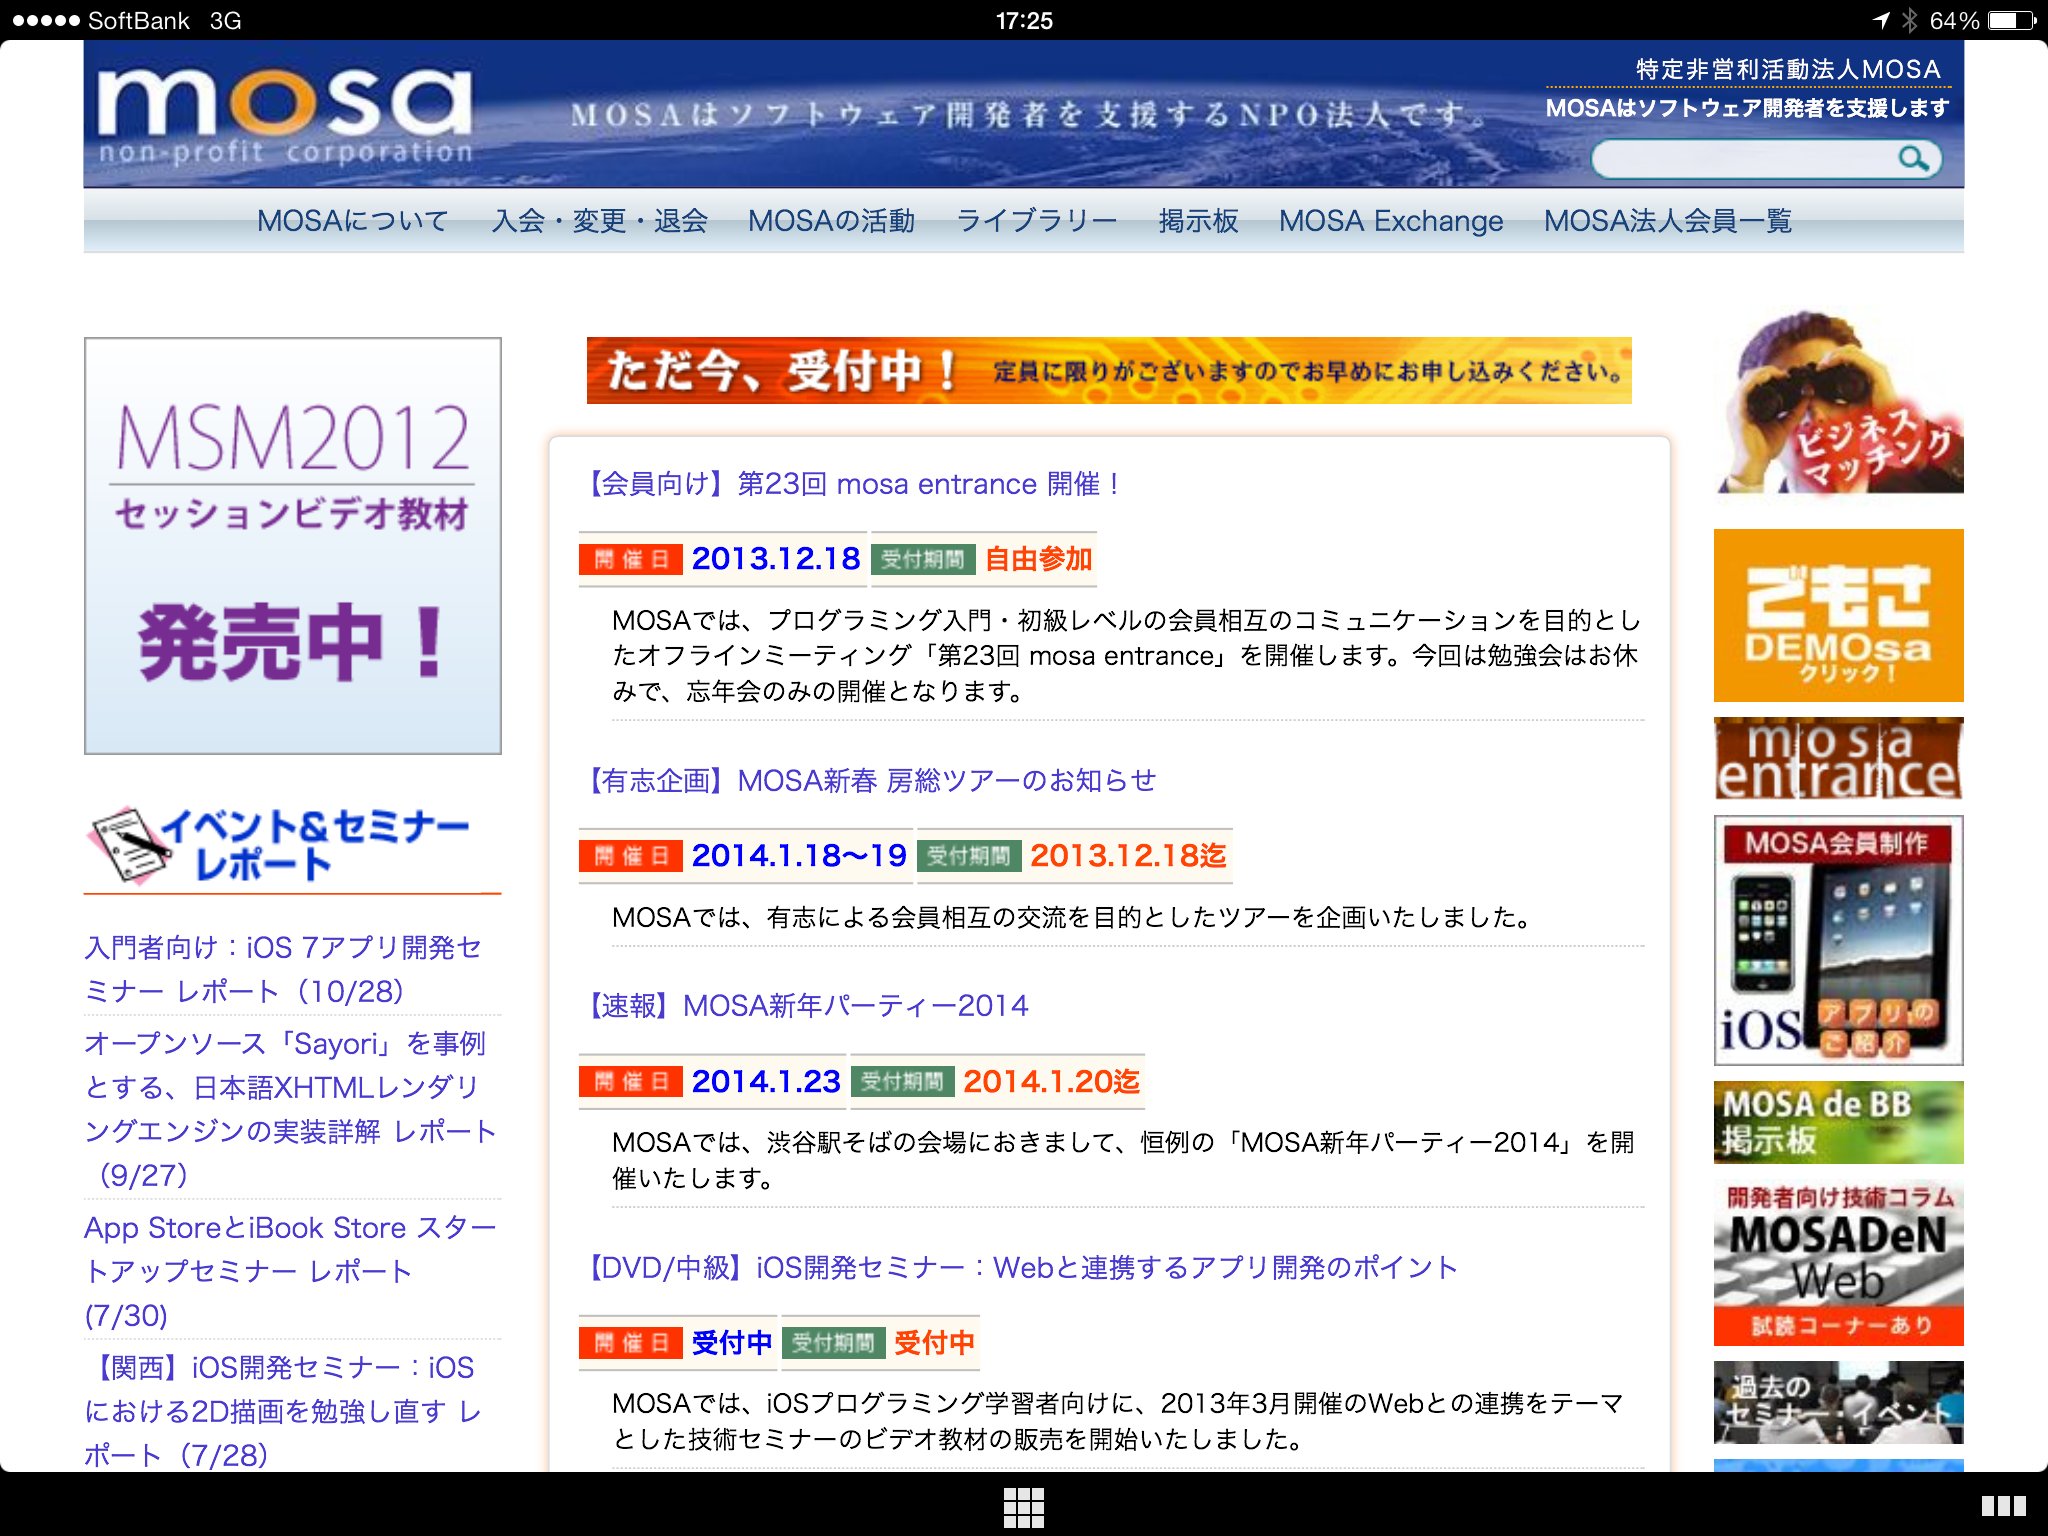
Task: Go to MOSA法人会員一覧 in the navigation
Action: (1667, 221)
